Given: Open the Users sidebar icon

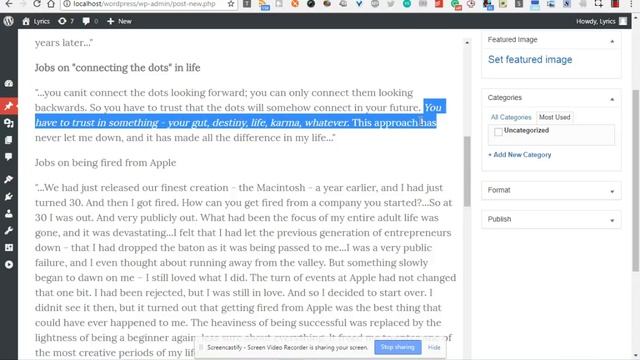Looking at the screenshot, I should pyautogui.click(x=9, y=213).
